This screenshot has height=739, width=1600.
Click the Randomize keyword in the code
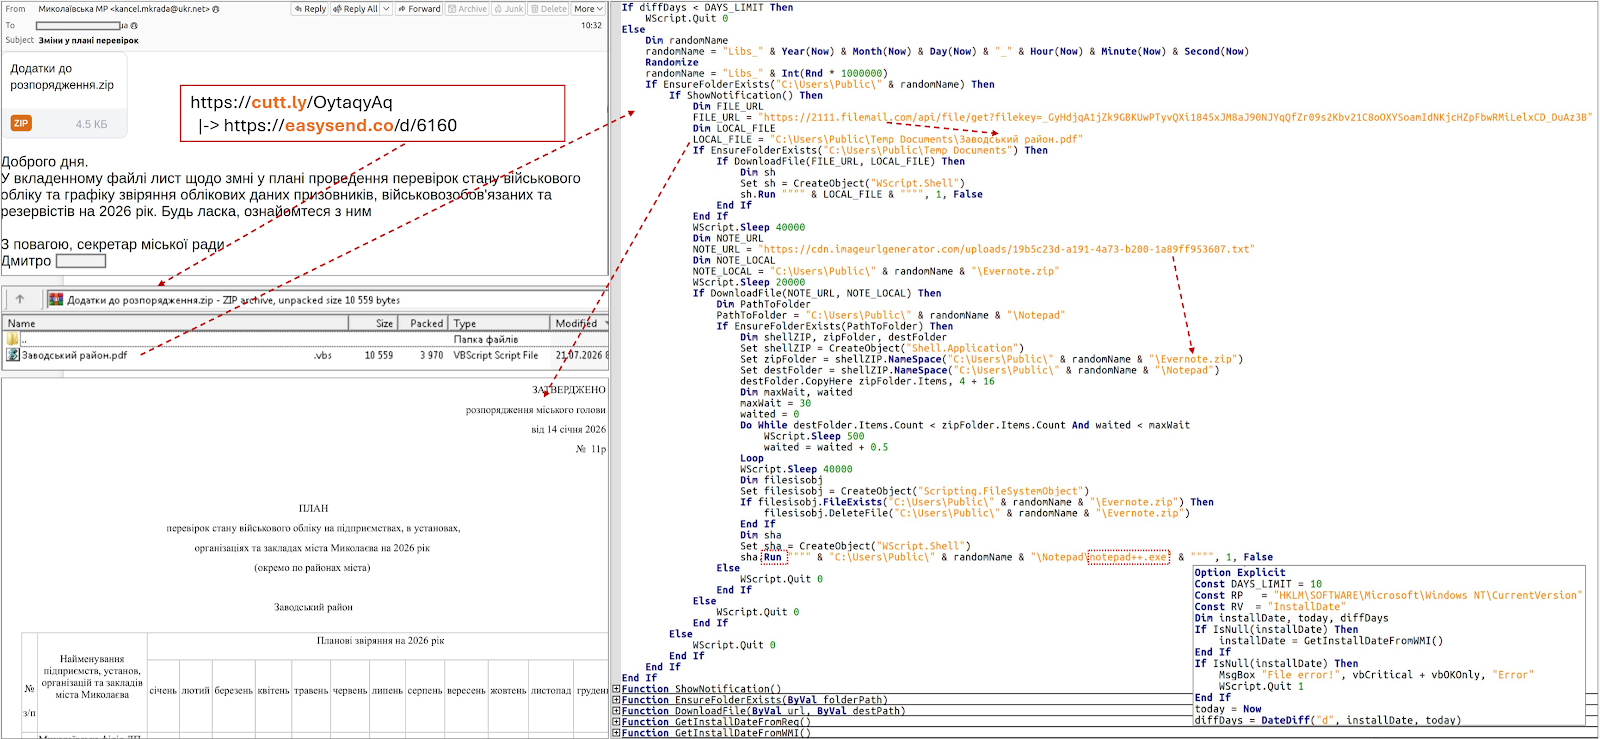[672, 62]
